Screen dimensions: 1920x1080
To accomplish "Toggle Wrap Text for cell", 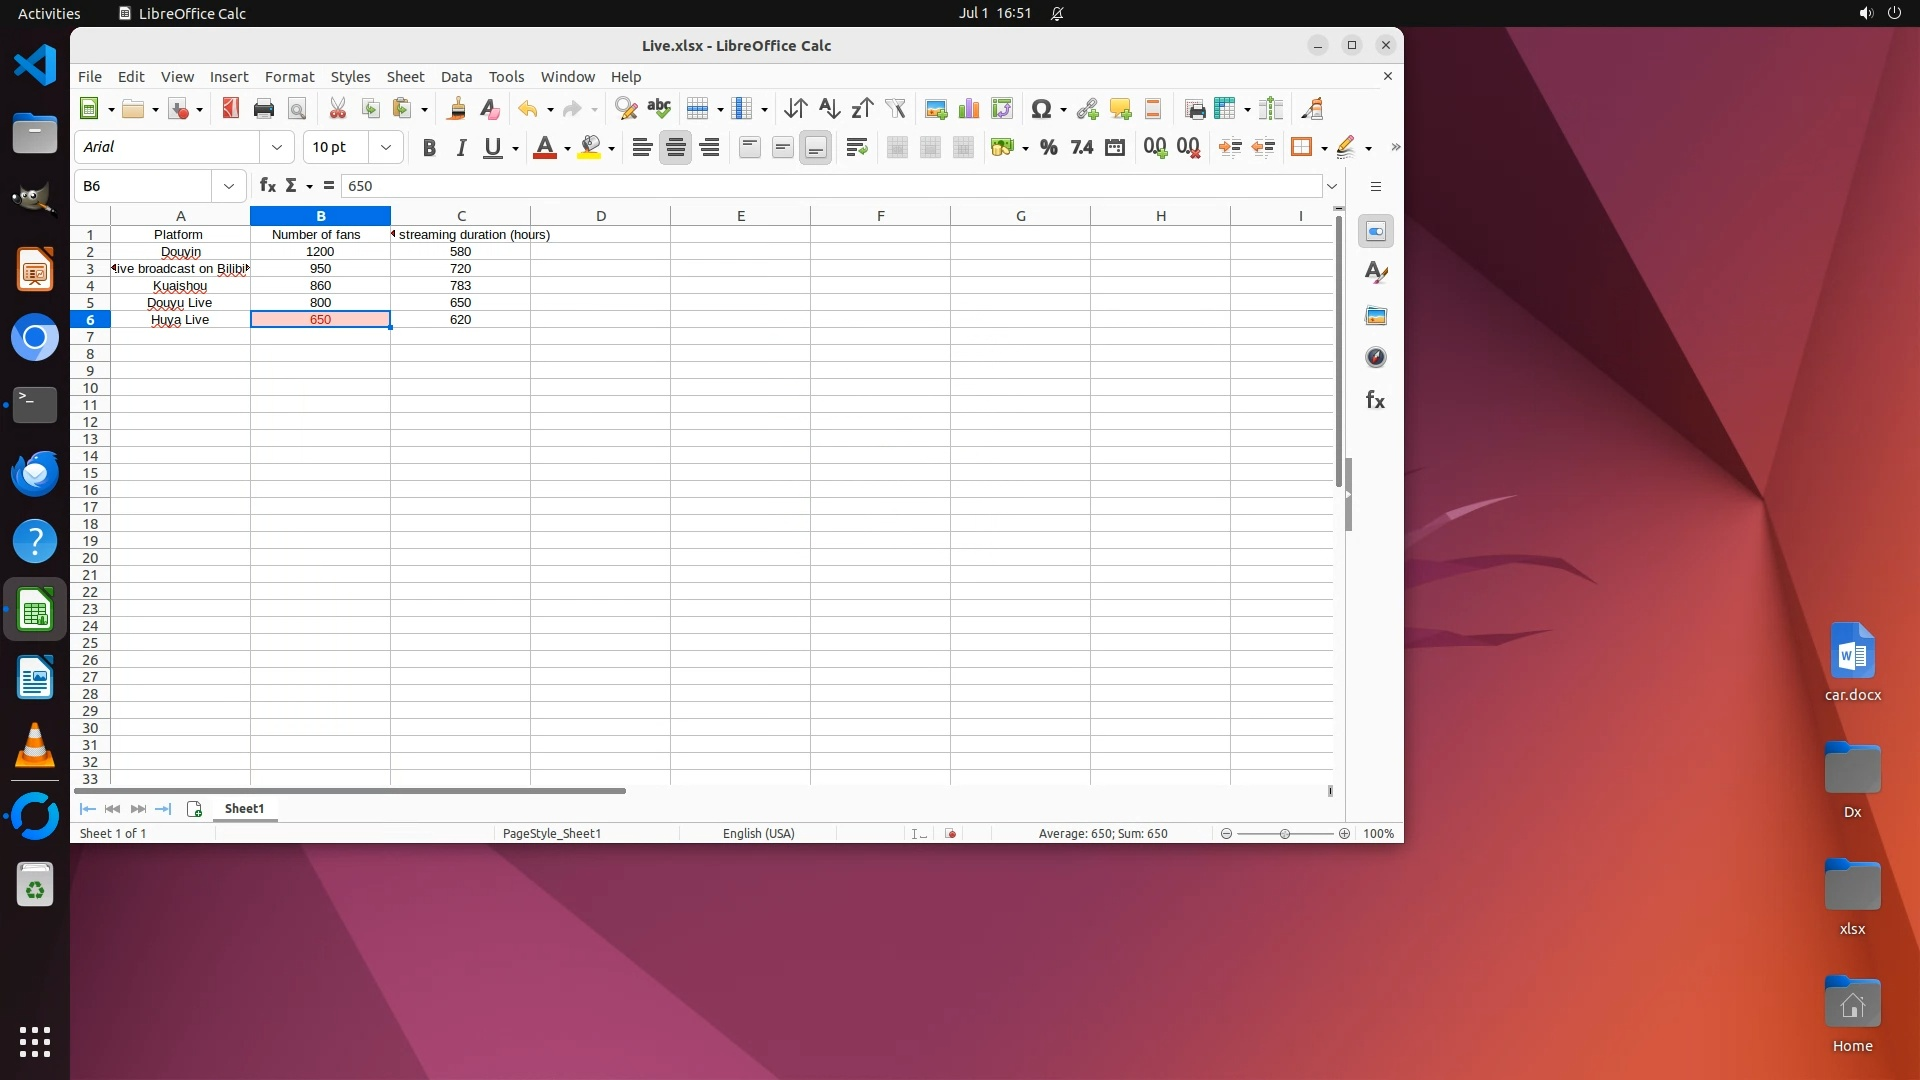I will coord(856,148).
